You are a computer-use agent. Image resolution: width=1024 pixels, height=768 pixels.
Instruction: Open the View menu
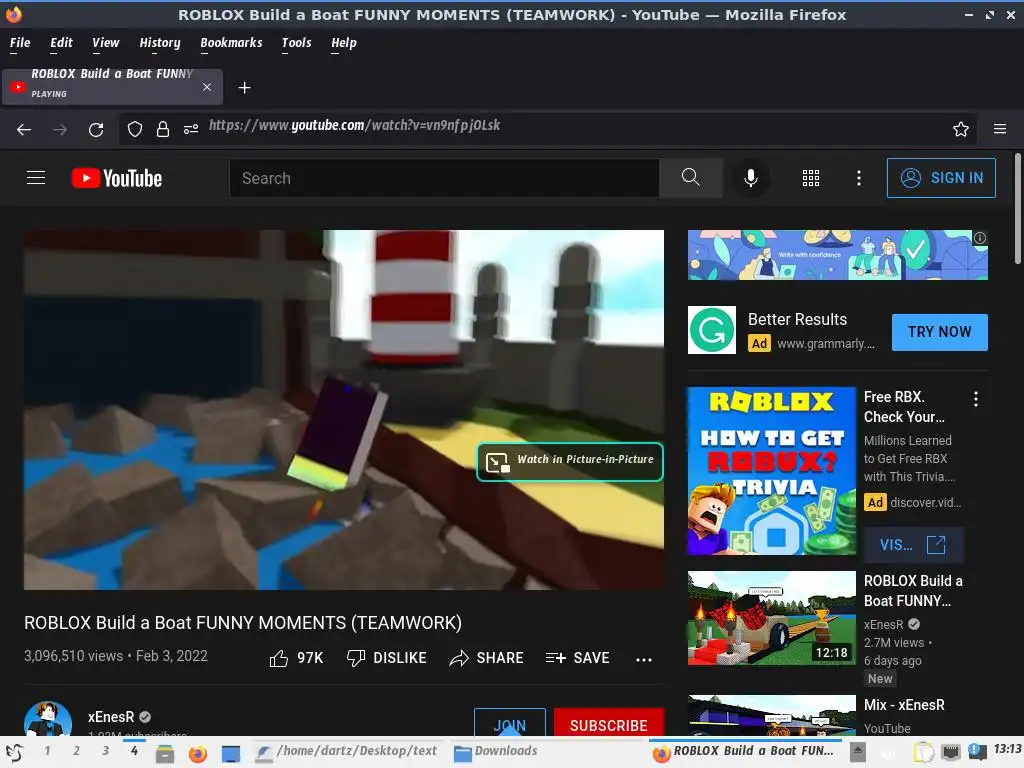105,42
